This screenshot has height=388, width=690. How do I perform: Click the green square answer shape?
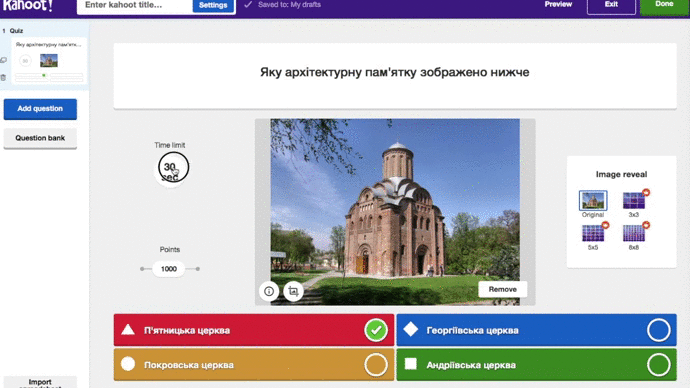[x=411, y=364]
